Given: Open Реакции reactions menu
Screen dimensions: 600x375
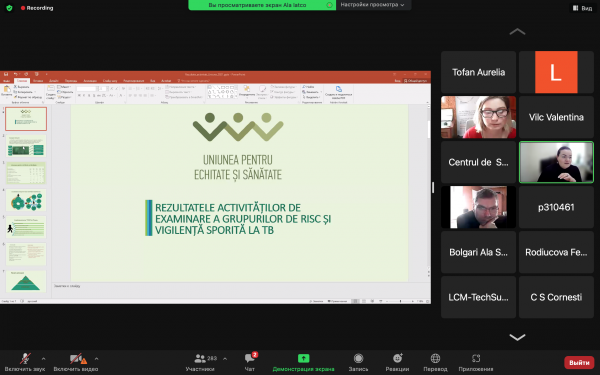Looking at the screenshot, I should [398, 359].
